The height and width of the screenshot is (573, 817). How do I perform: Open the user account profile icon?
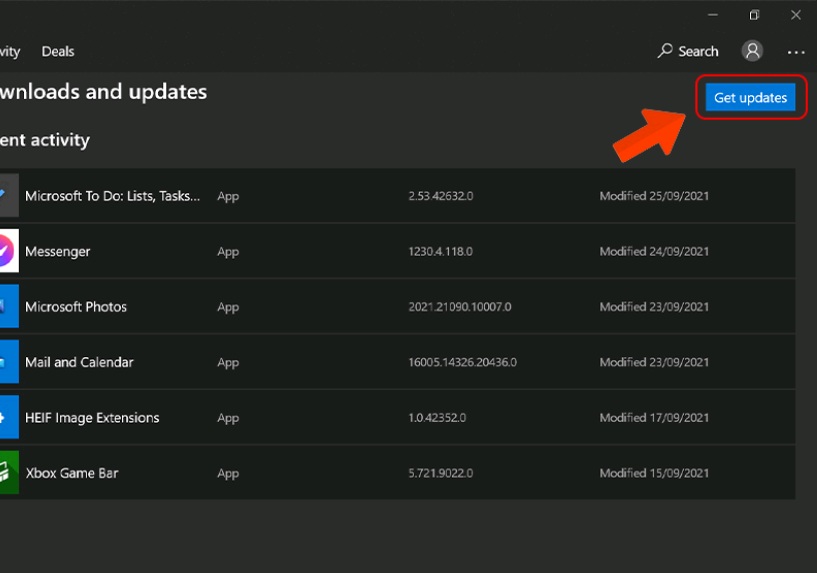[752, 51]
